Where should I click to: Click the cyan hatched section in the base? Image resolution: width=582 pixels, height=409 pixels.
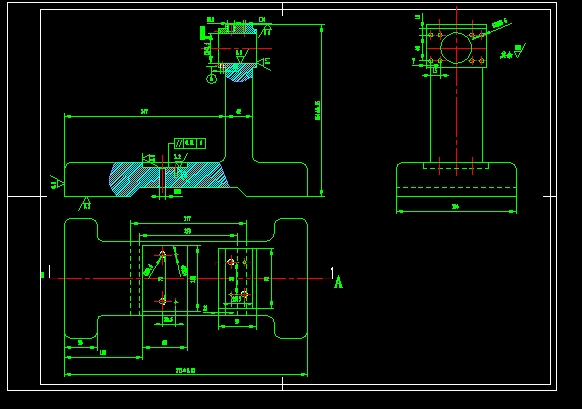(x=169, y=179)
